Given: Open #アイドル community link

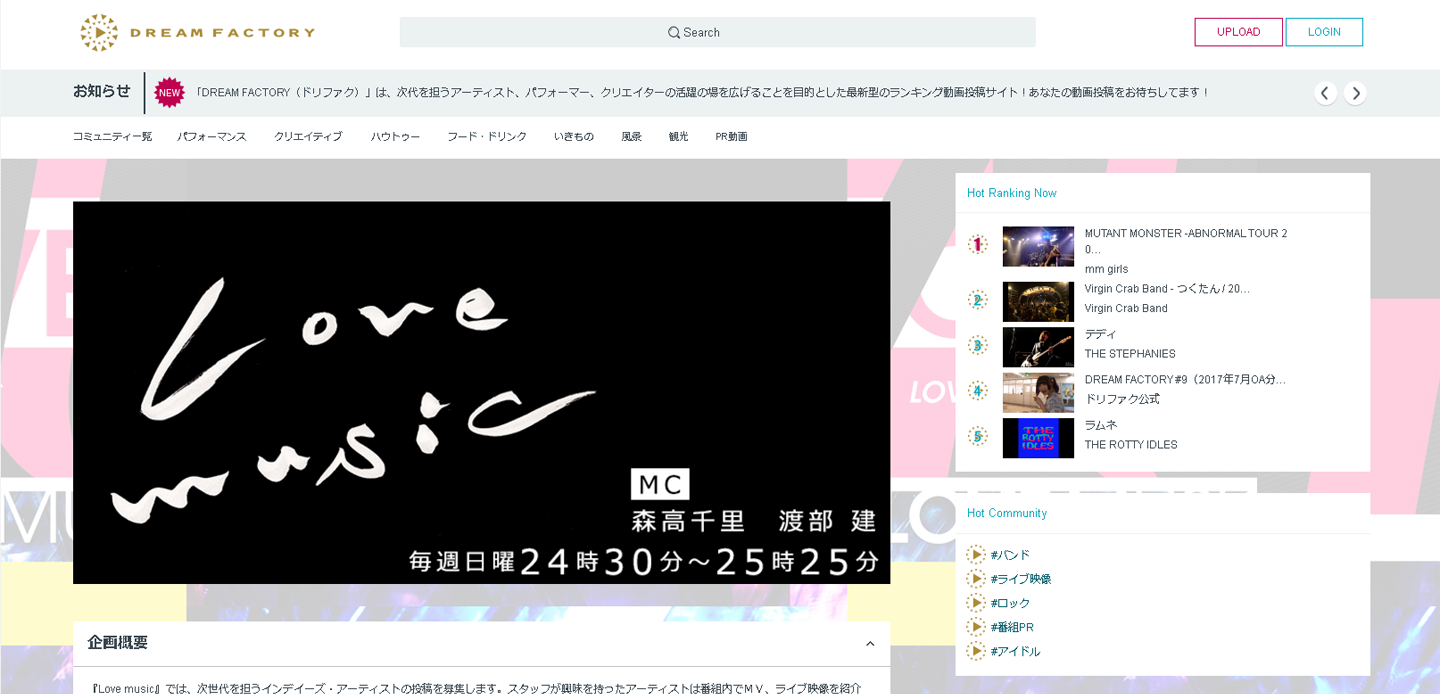Looking at the screenshot, I should pos(1015,651).
